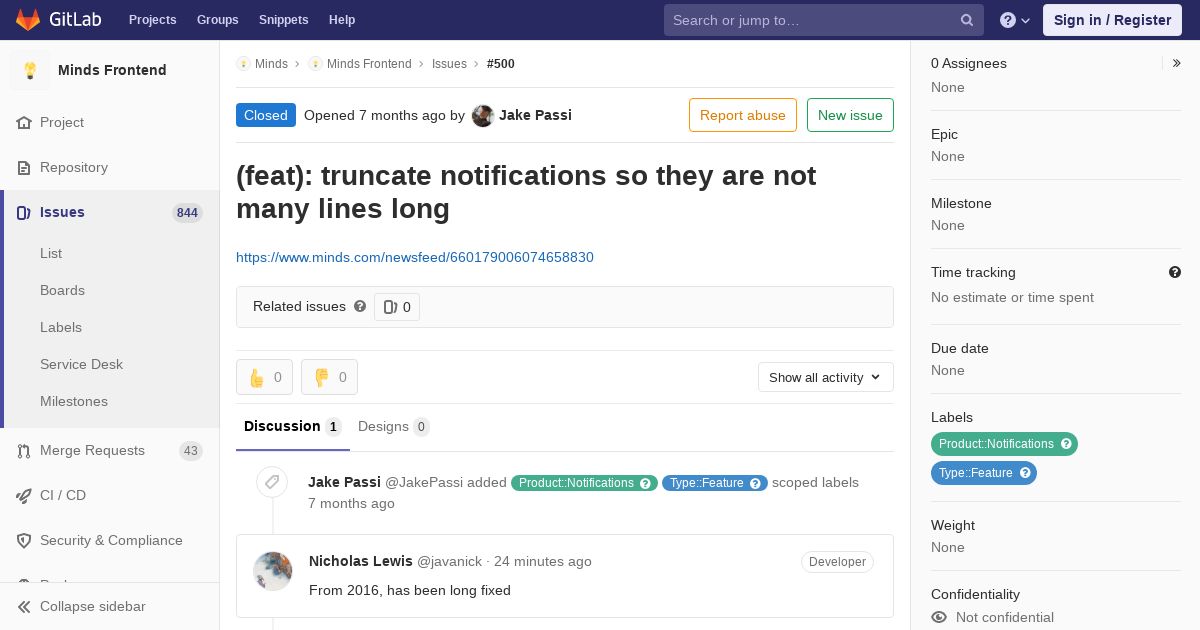This screenshot has width=1200, height=630.
Task: Click help icon on activity Type::Feature label
Action: coord(756,483)
